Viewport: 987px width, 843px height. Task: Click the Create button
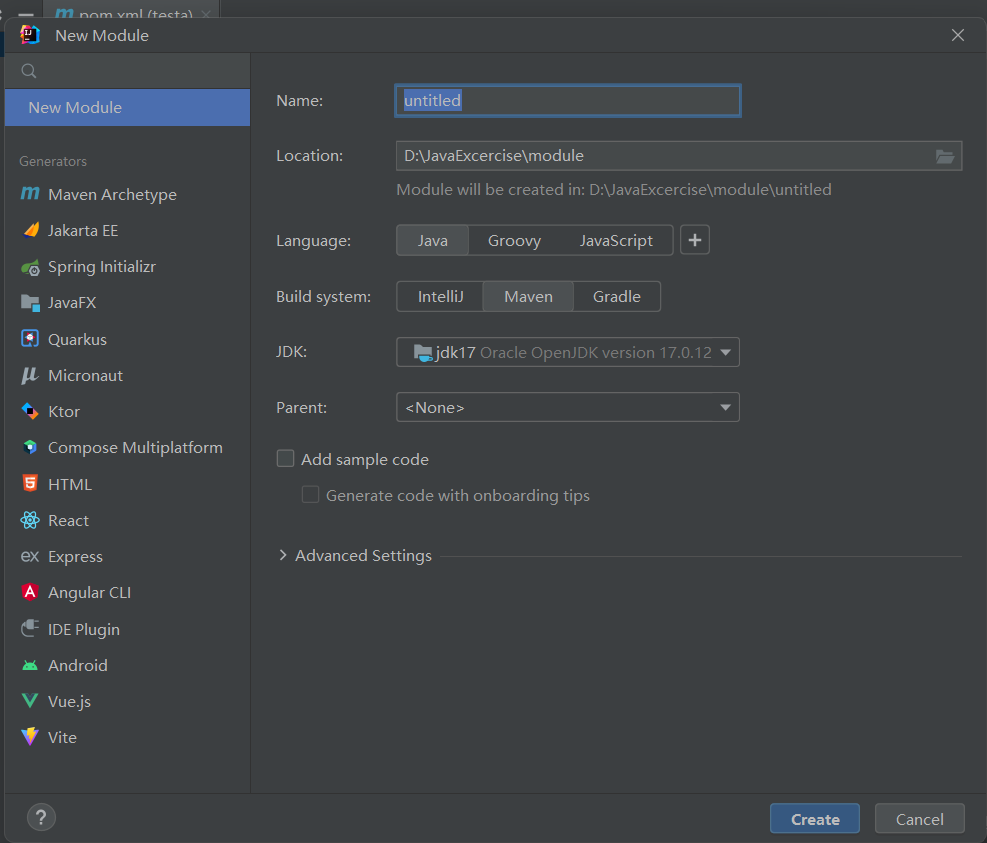(x=815, y=819)
